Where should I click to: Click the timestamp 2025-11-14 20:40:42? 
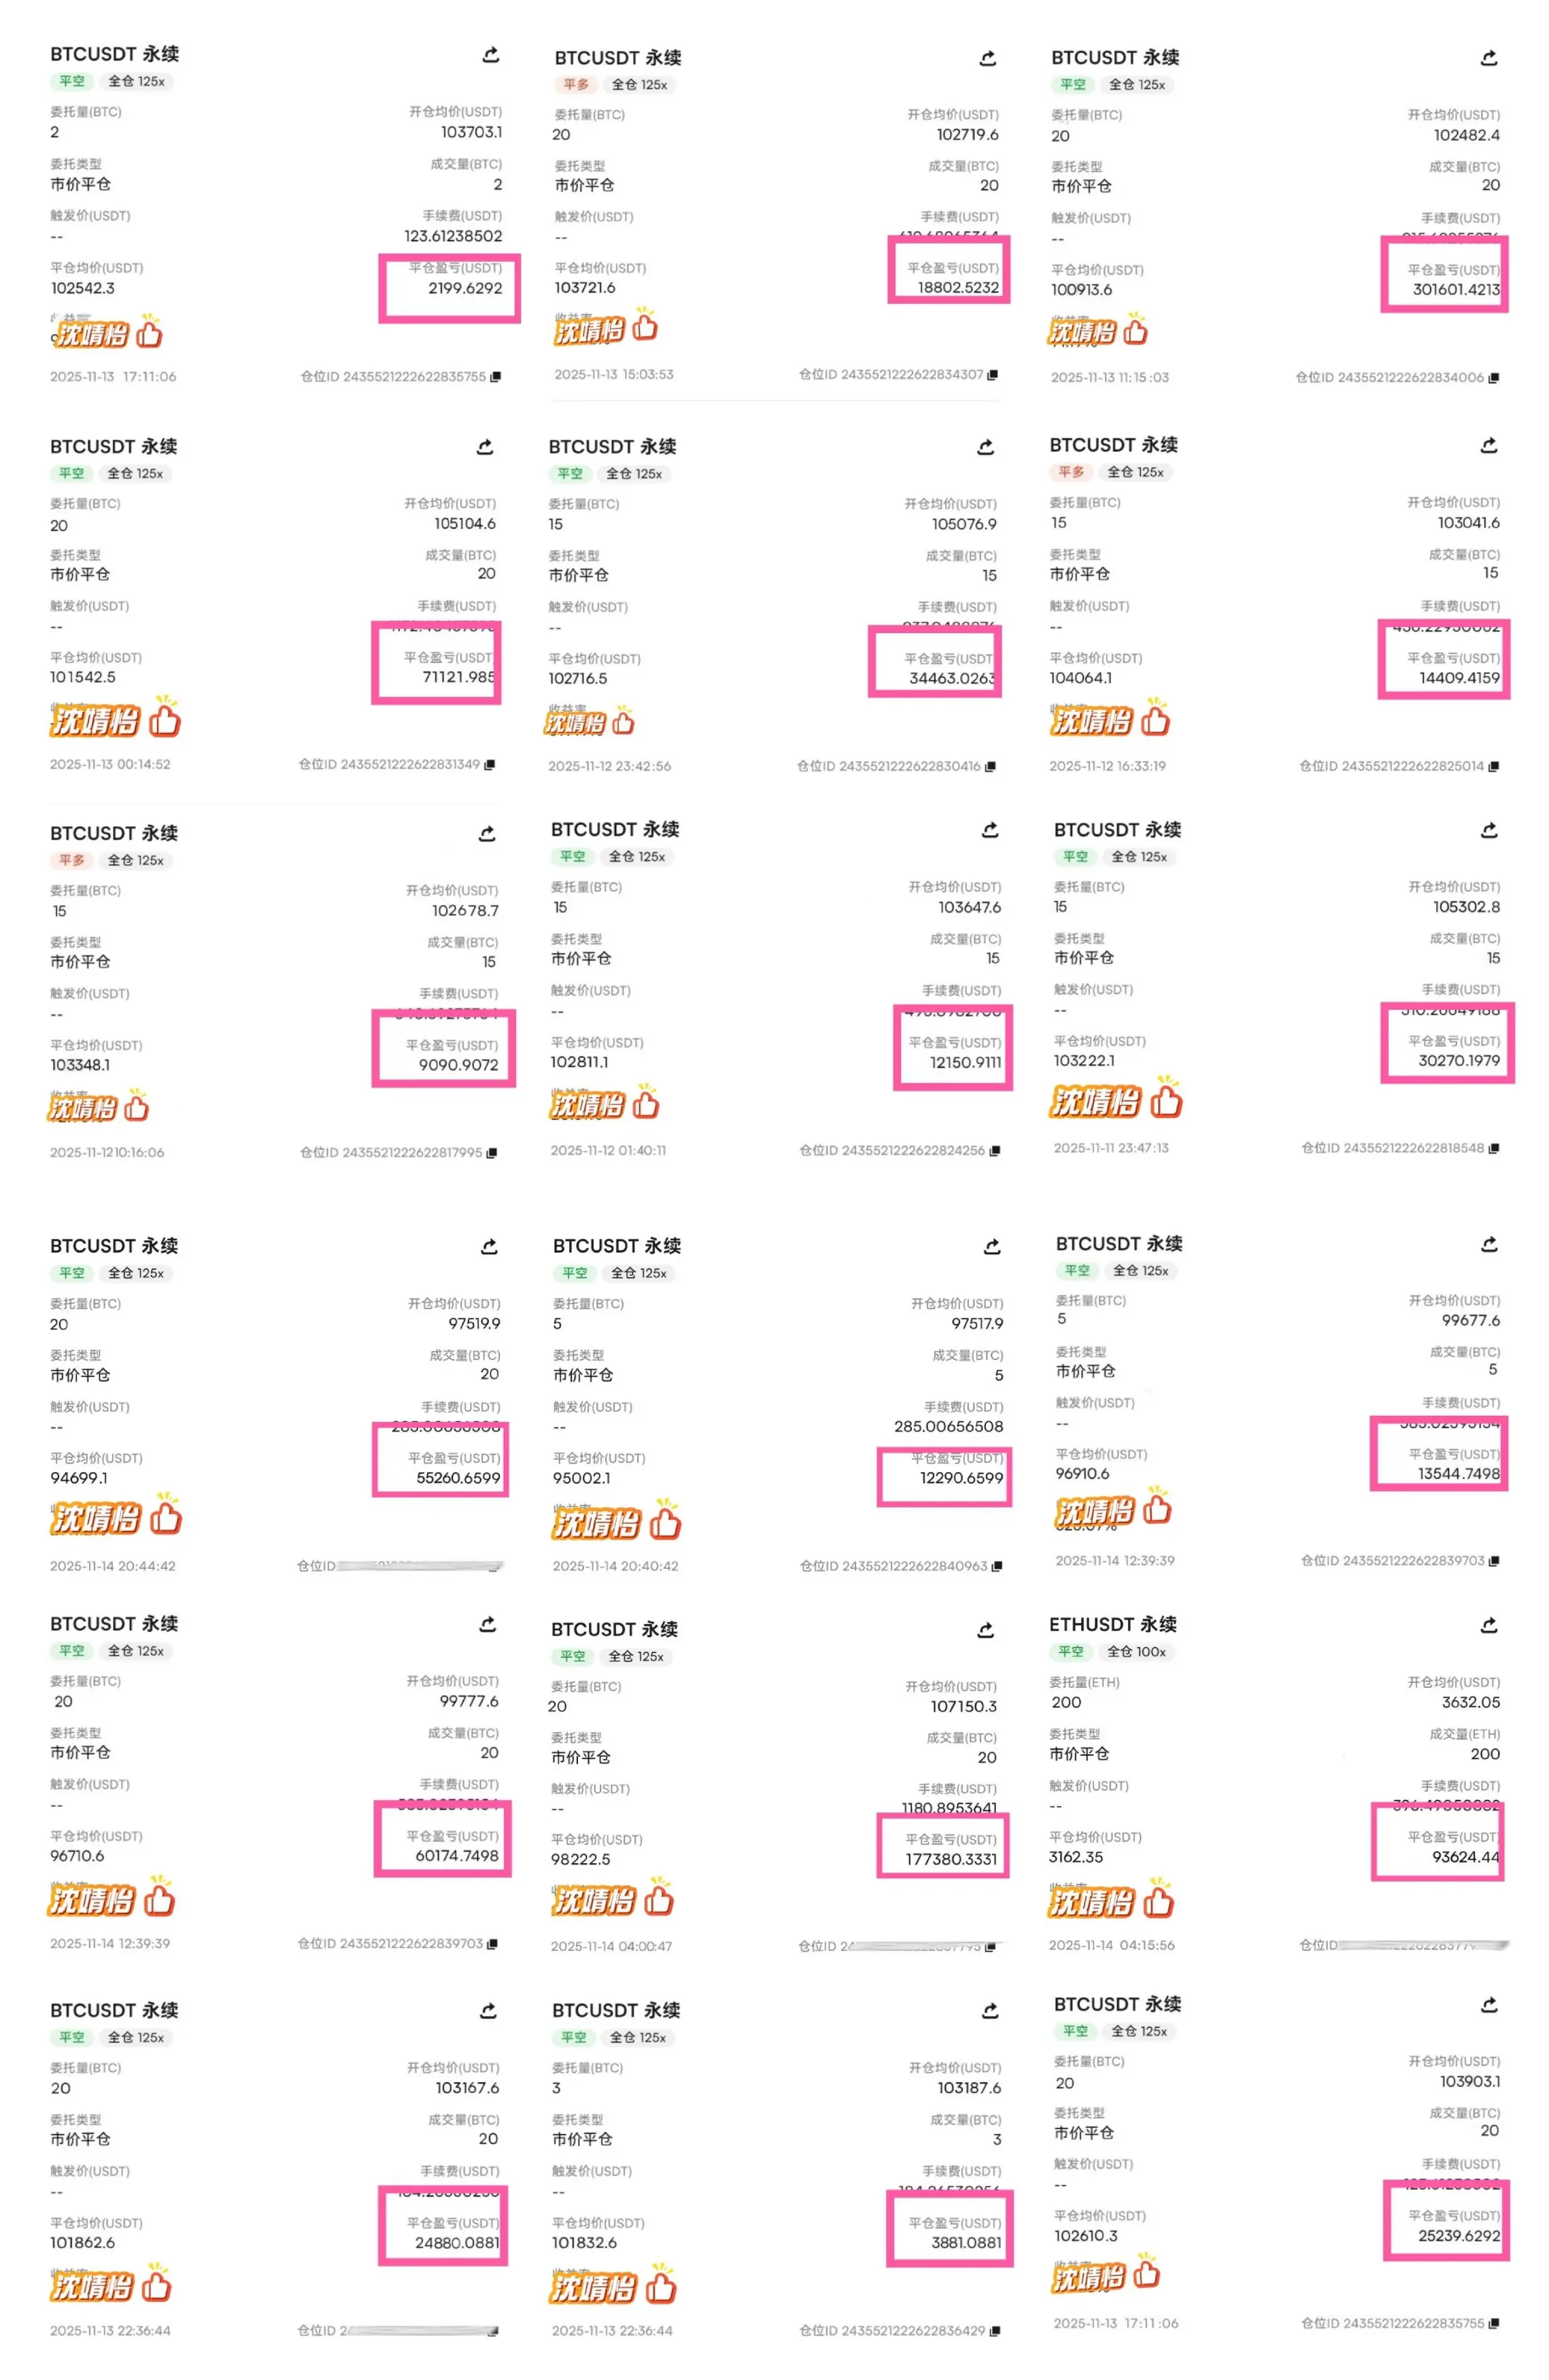pos(615,1566)
